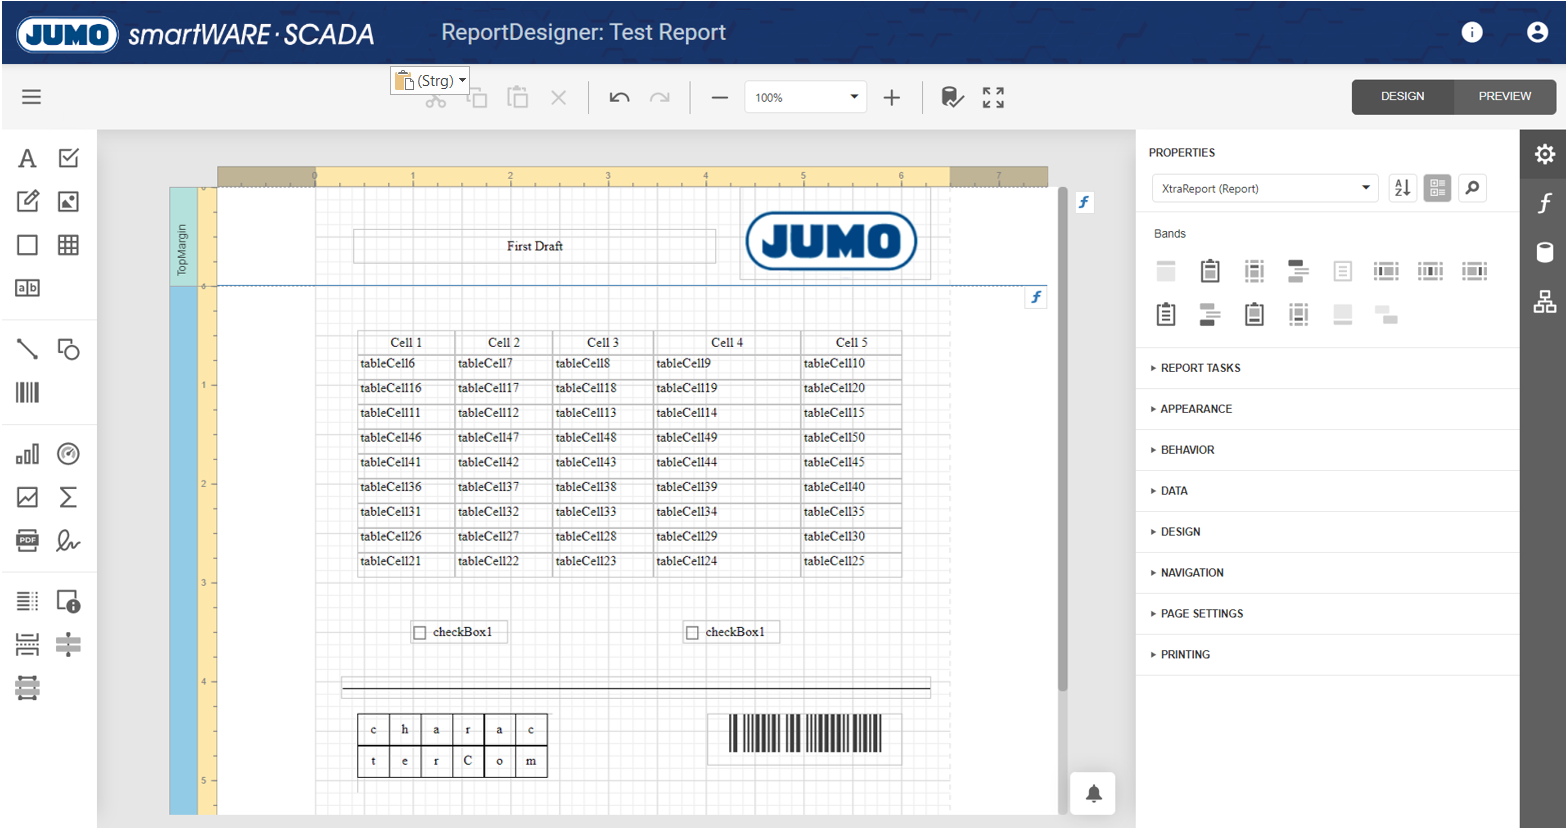Screen dimensions: 1566x828
Task: Open the zoom level 100% dropdown
Action: (853, 97)
